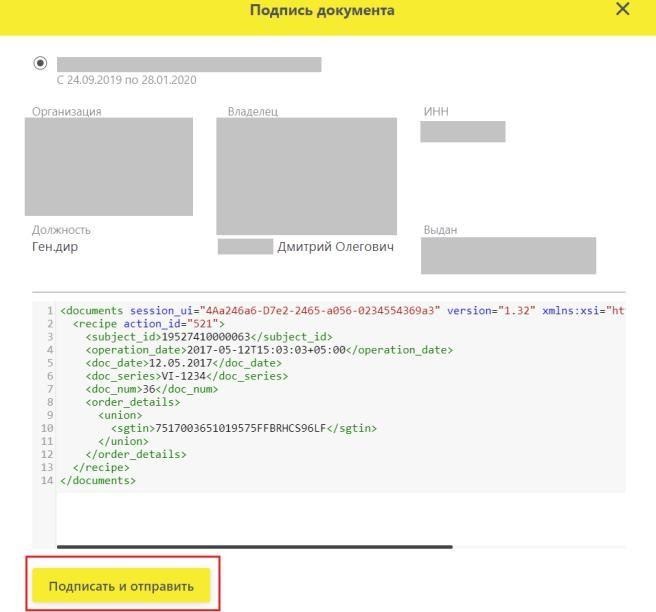This screenshot has width=656, height=612.
Task: Click the XML line with session_ui attribute
Action: 342,311
